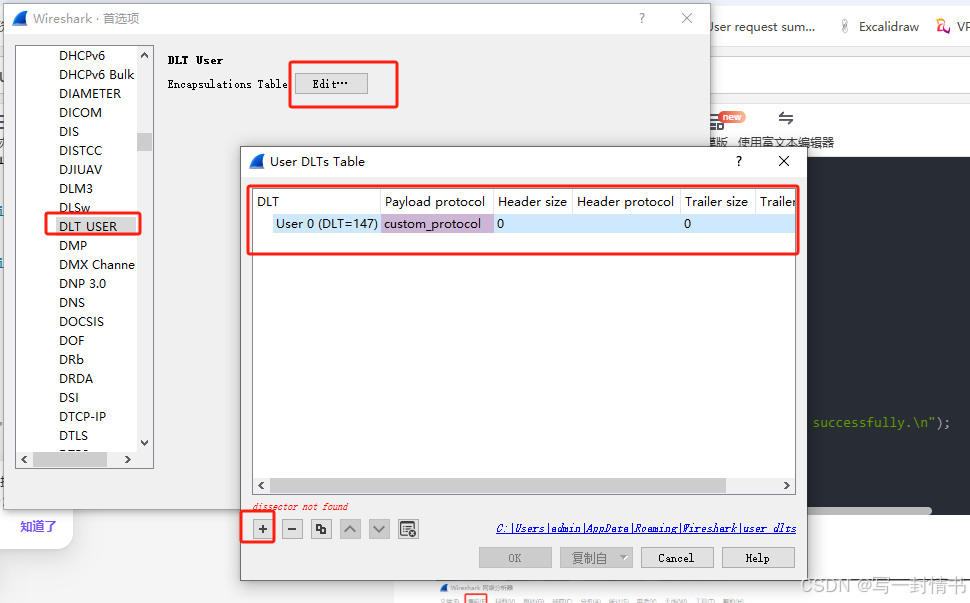Click the Header size column header
The height and width of the screenshot is (603, 970).
[533, 202]
